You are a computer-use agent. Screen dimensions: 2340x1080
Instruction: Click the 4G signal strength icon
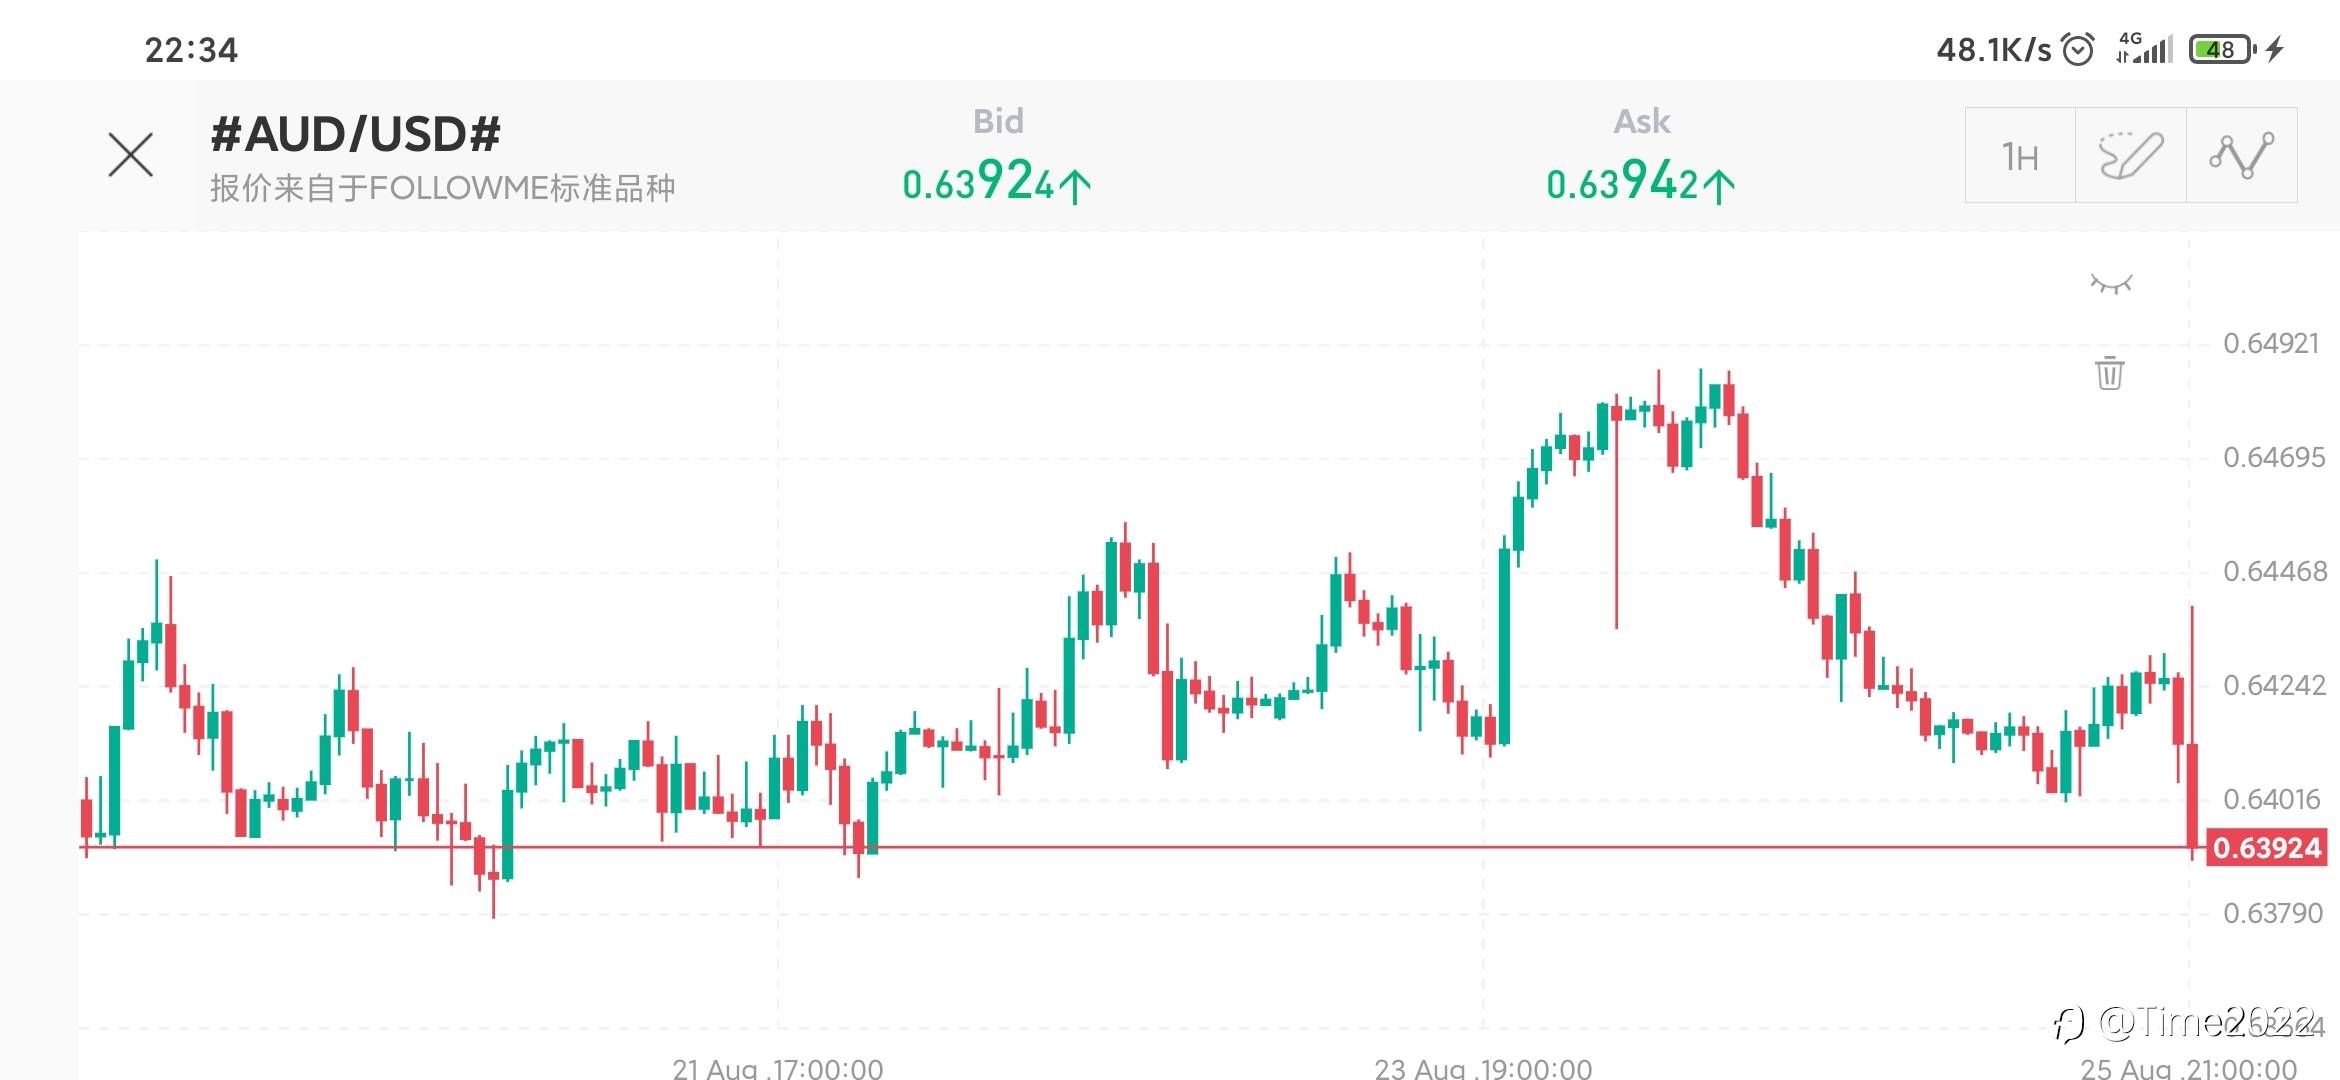pyautogui.click(x=2145, y=48)
